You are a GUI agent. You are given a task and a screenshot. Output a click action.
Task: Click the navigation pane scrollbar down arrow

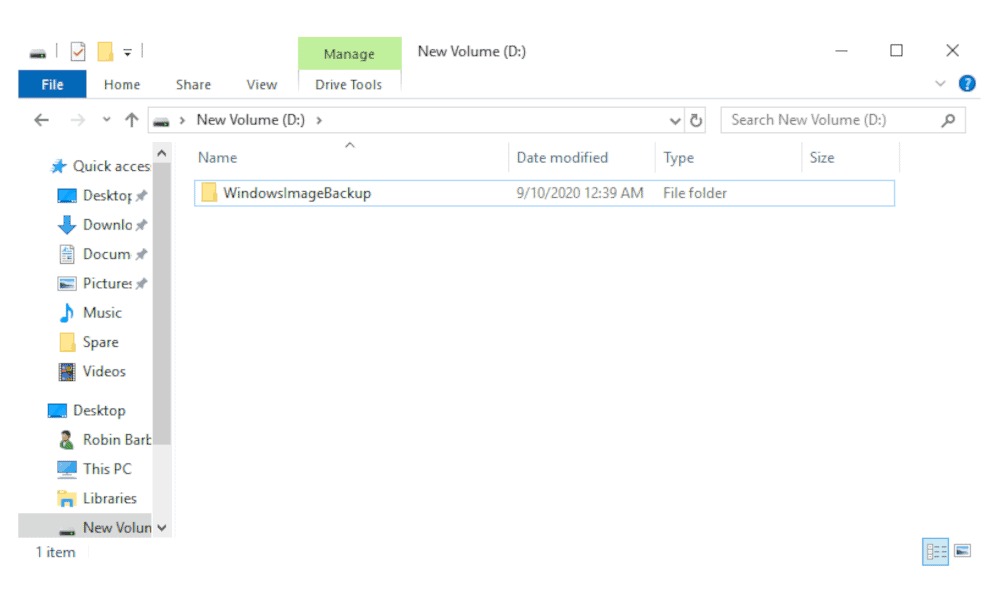162,528
